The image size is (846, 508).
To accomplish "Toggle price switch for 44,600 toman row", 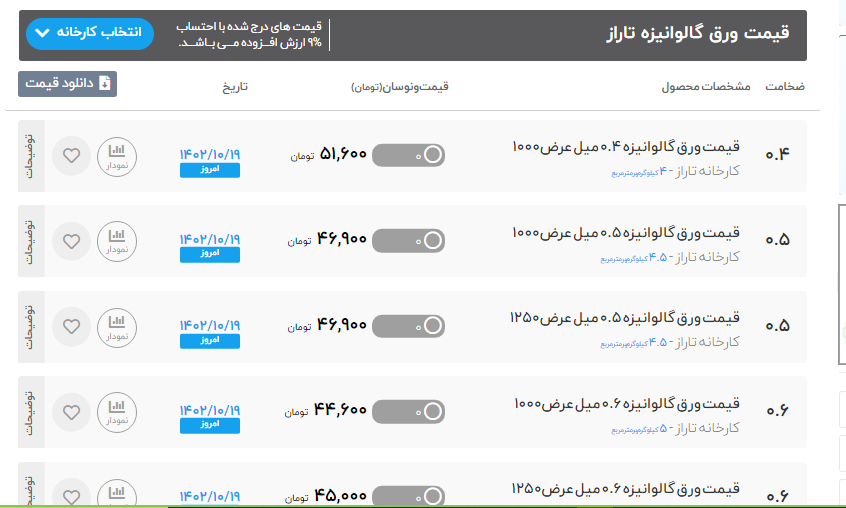I will [408, 410].
